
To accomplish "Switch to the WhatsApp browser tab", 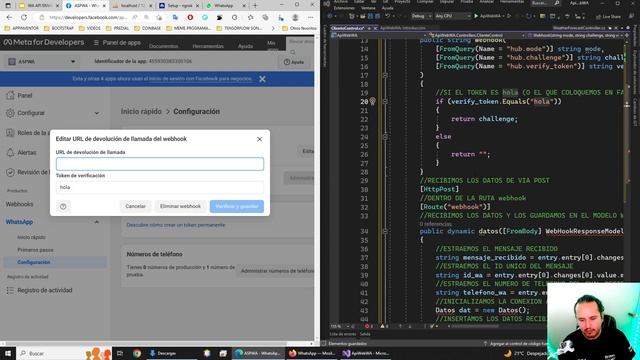I will click(x=225, y=6).
